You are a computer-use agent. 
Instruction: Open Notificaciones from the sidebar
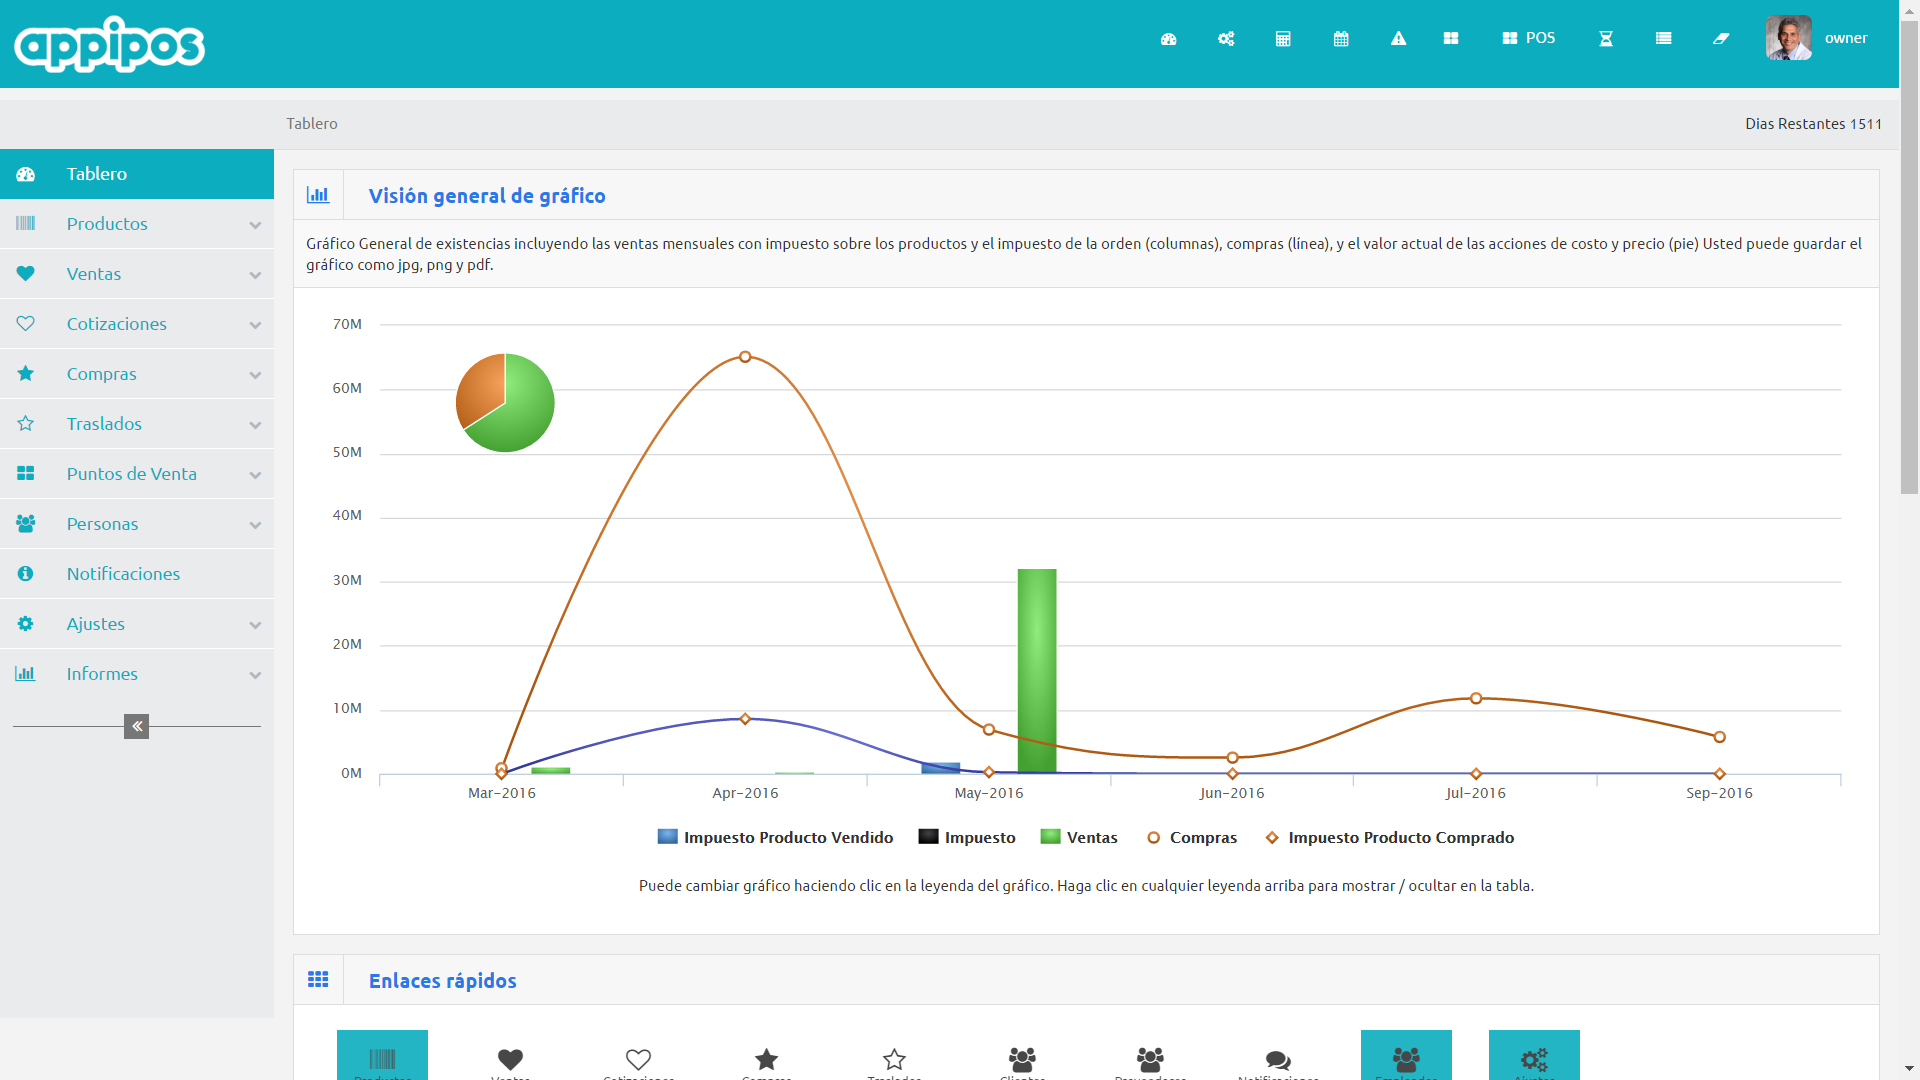[x=123, y=574]
